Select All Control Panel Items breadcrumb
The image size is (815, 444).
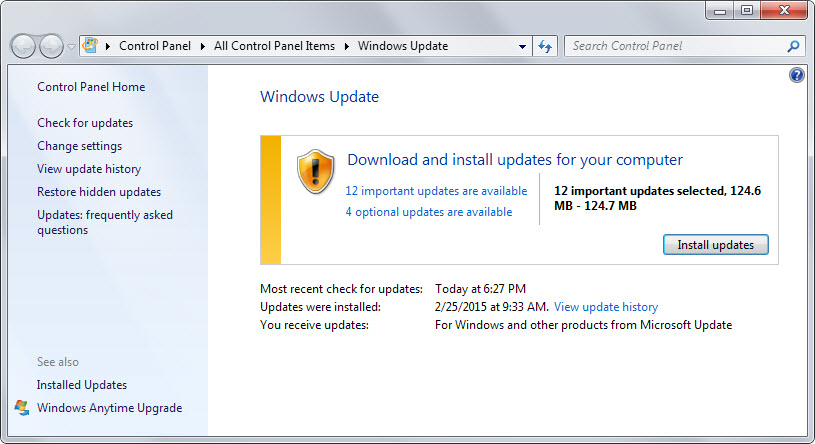pyautogui.click(x=274, y=46)
